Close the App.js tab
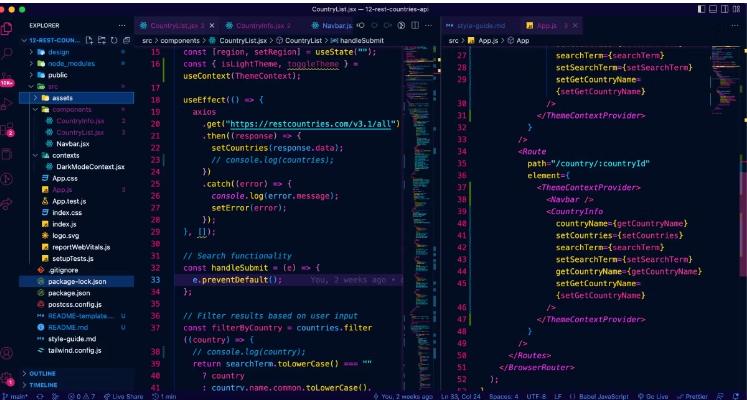This screenshot has width=747, height=400. tap(575, 25)
